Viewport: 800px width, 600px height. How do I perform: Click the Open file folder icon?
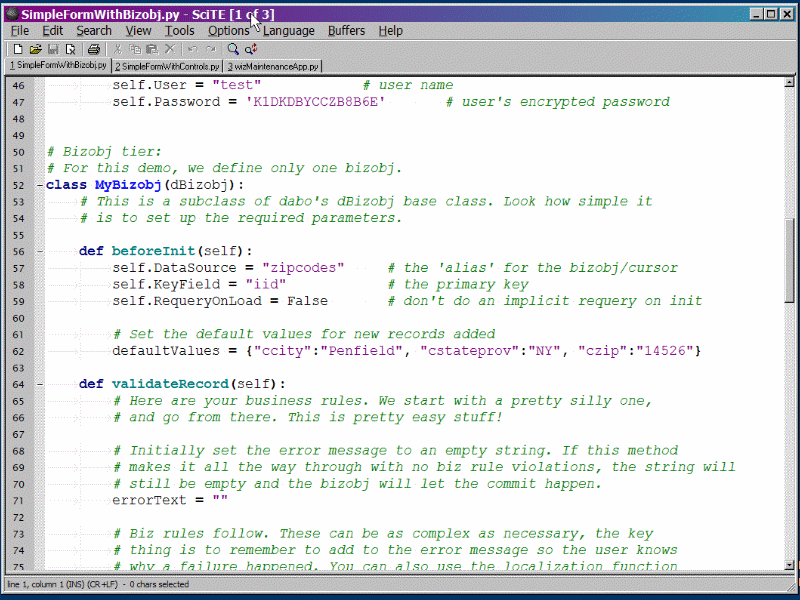pos(35,49)
